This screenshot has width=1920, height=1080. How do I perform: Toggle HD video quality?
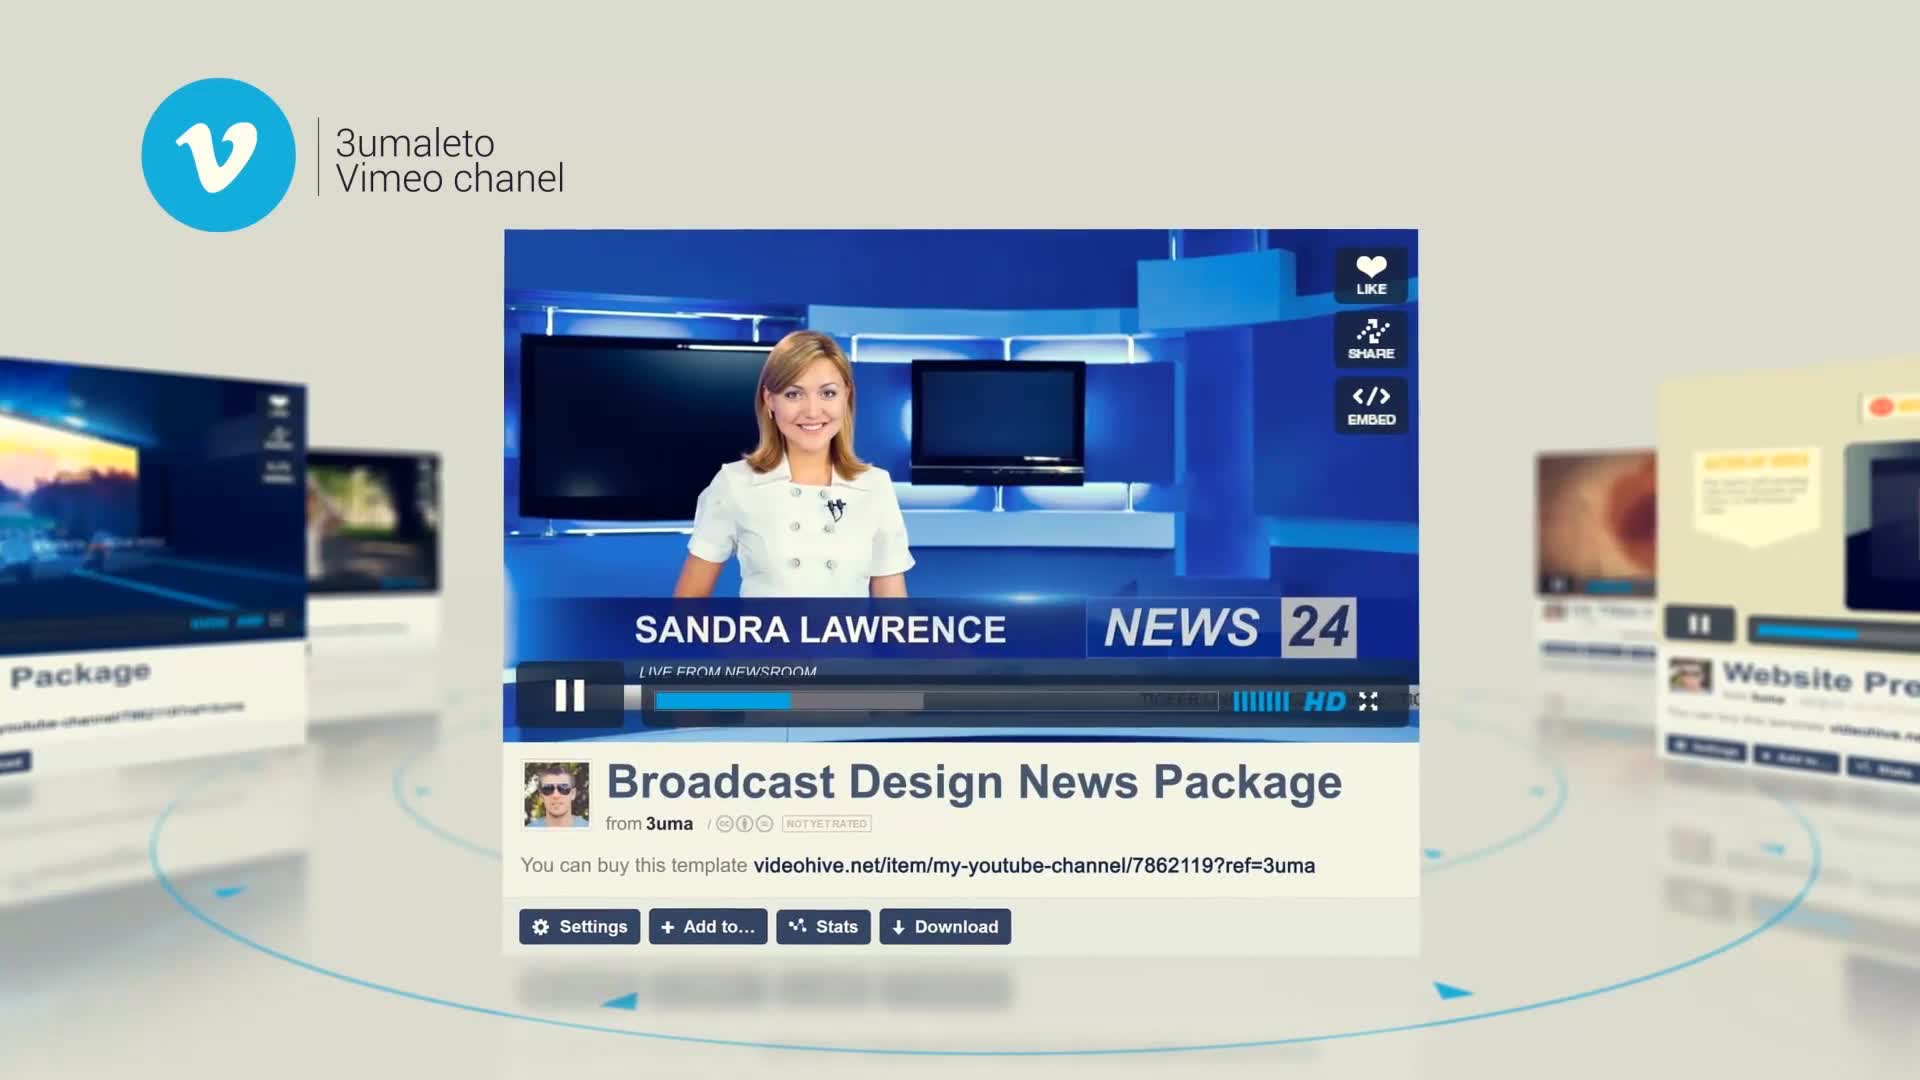tap(1325, 702)
